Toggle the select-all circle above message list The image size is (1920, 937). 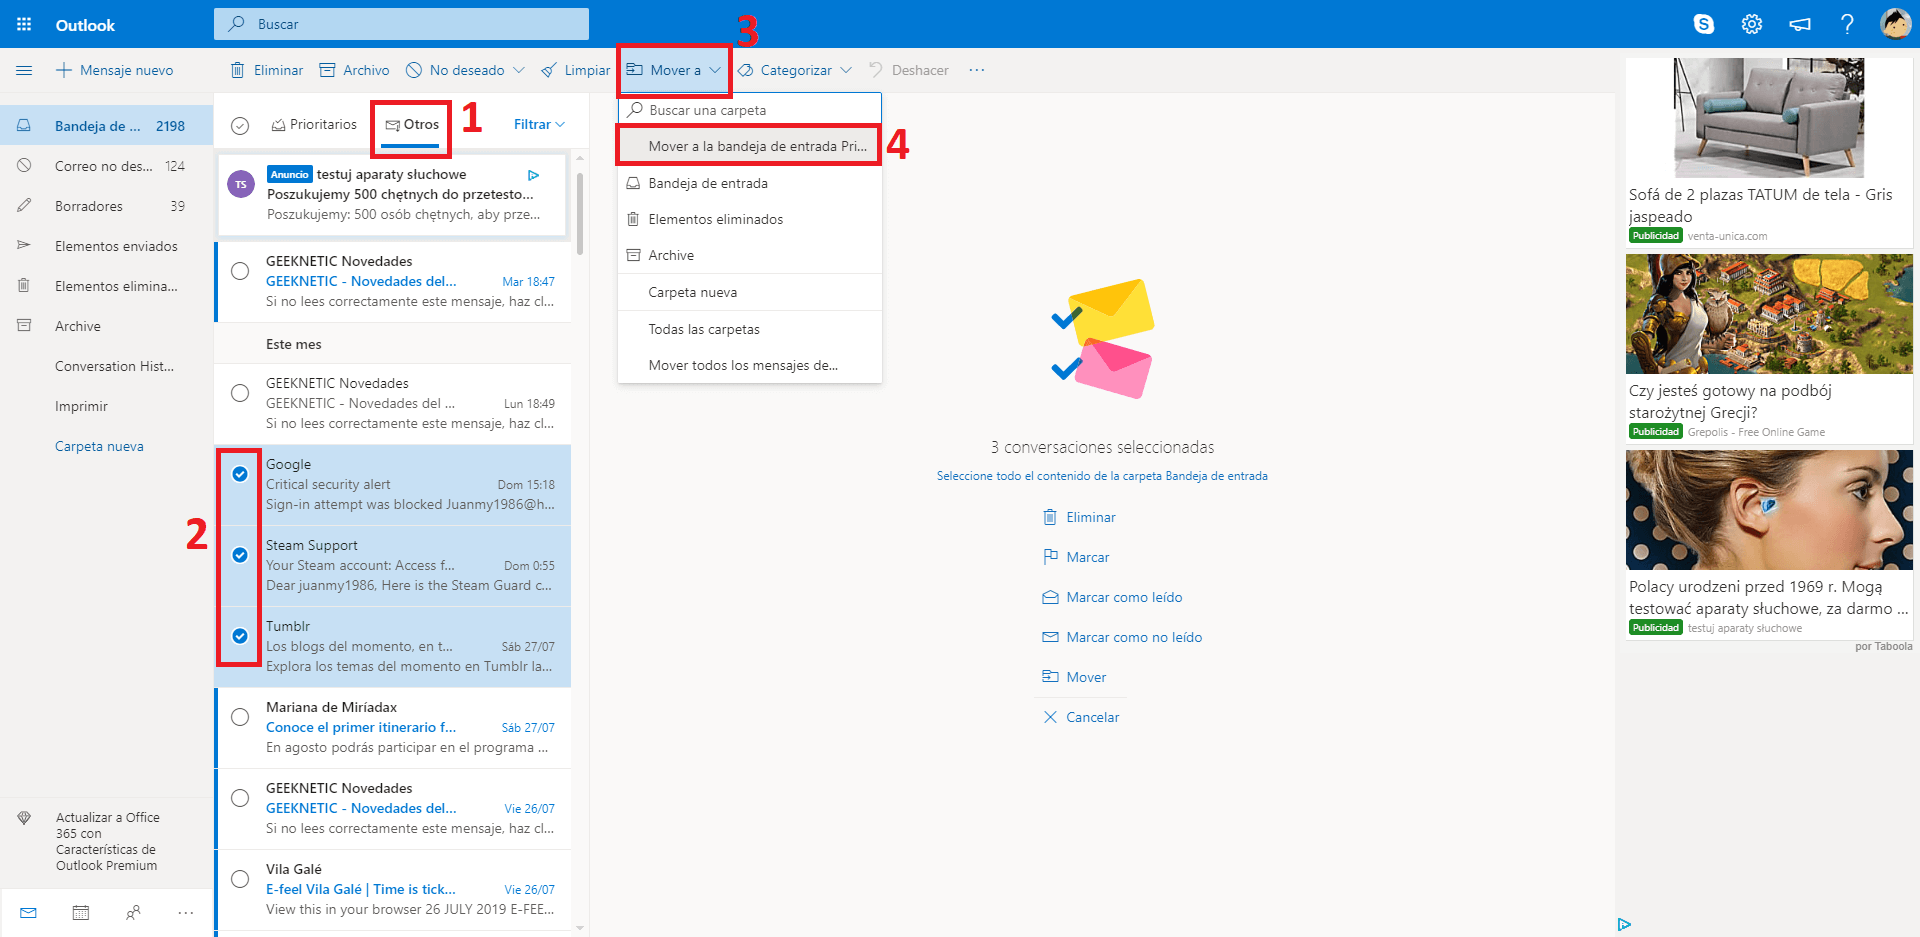240,125
